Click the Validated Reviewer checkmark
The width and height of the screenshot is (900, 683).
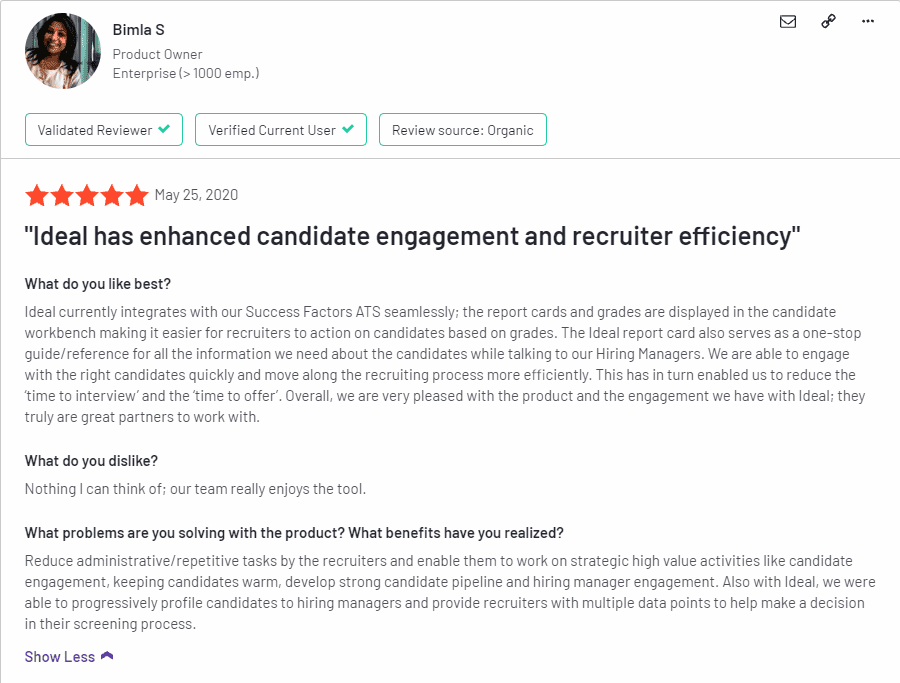point(164,129)
